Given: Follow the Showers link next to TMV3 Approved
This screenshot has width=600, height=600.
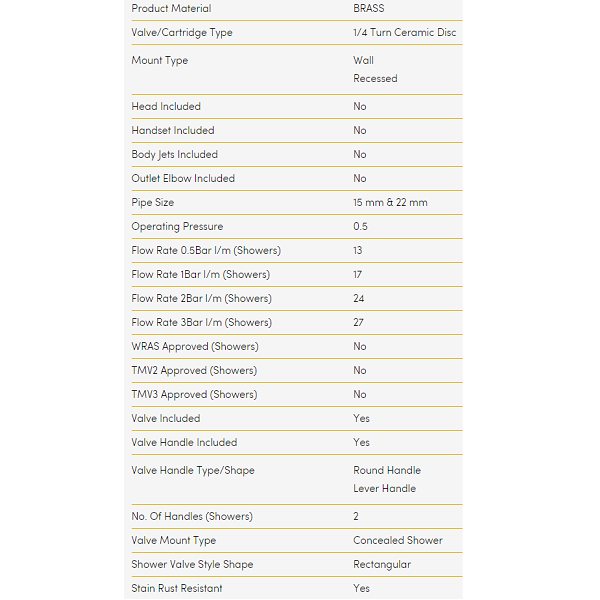Looking at the screenshot, I should tap(233, 395).
